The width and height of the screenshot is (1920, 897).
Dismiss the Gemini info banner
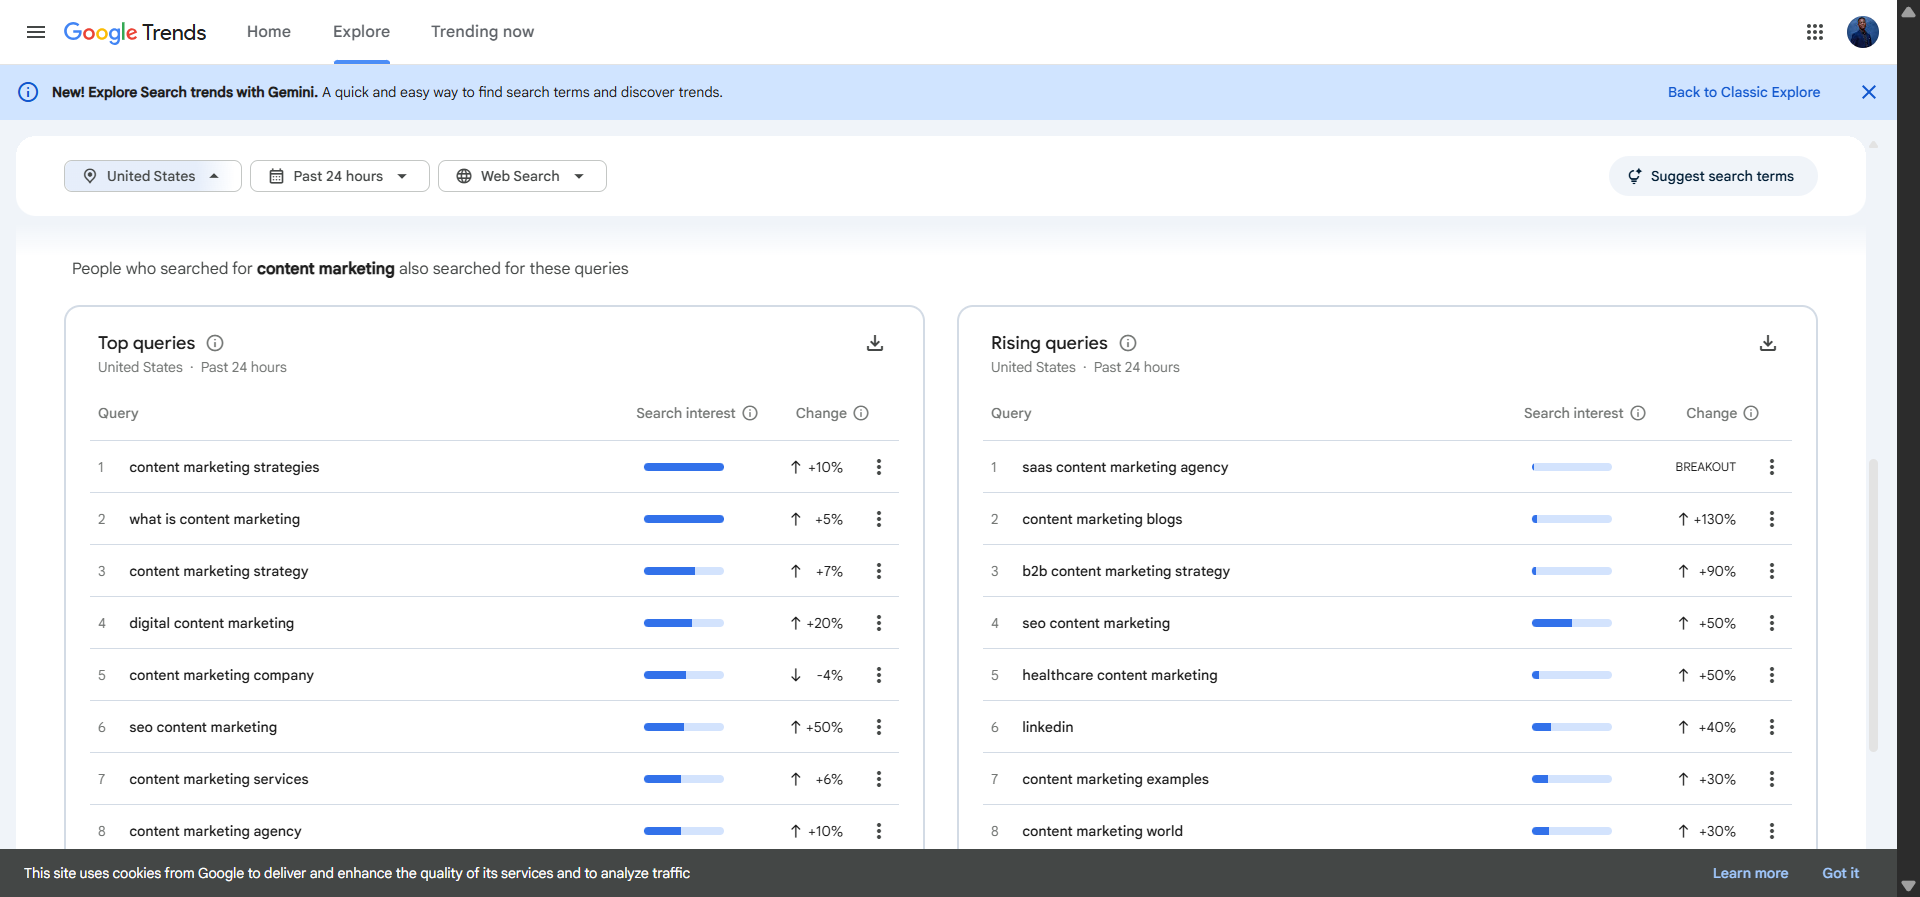1869,92
